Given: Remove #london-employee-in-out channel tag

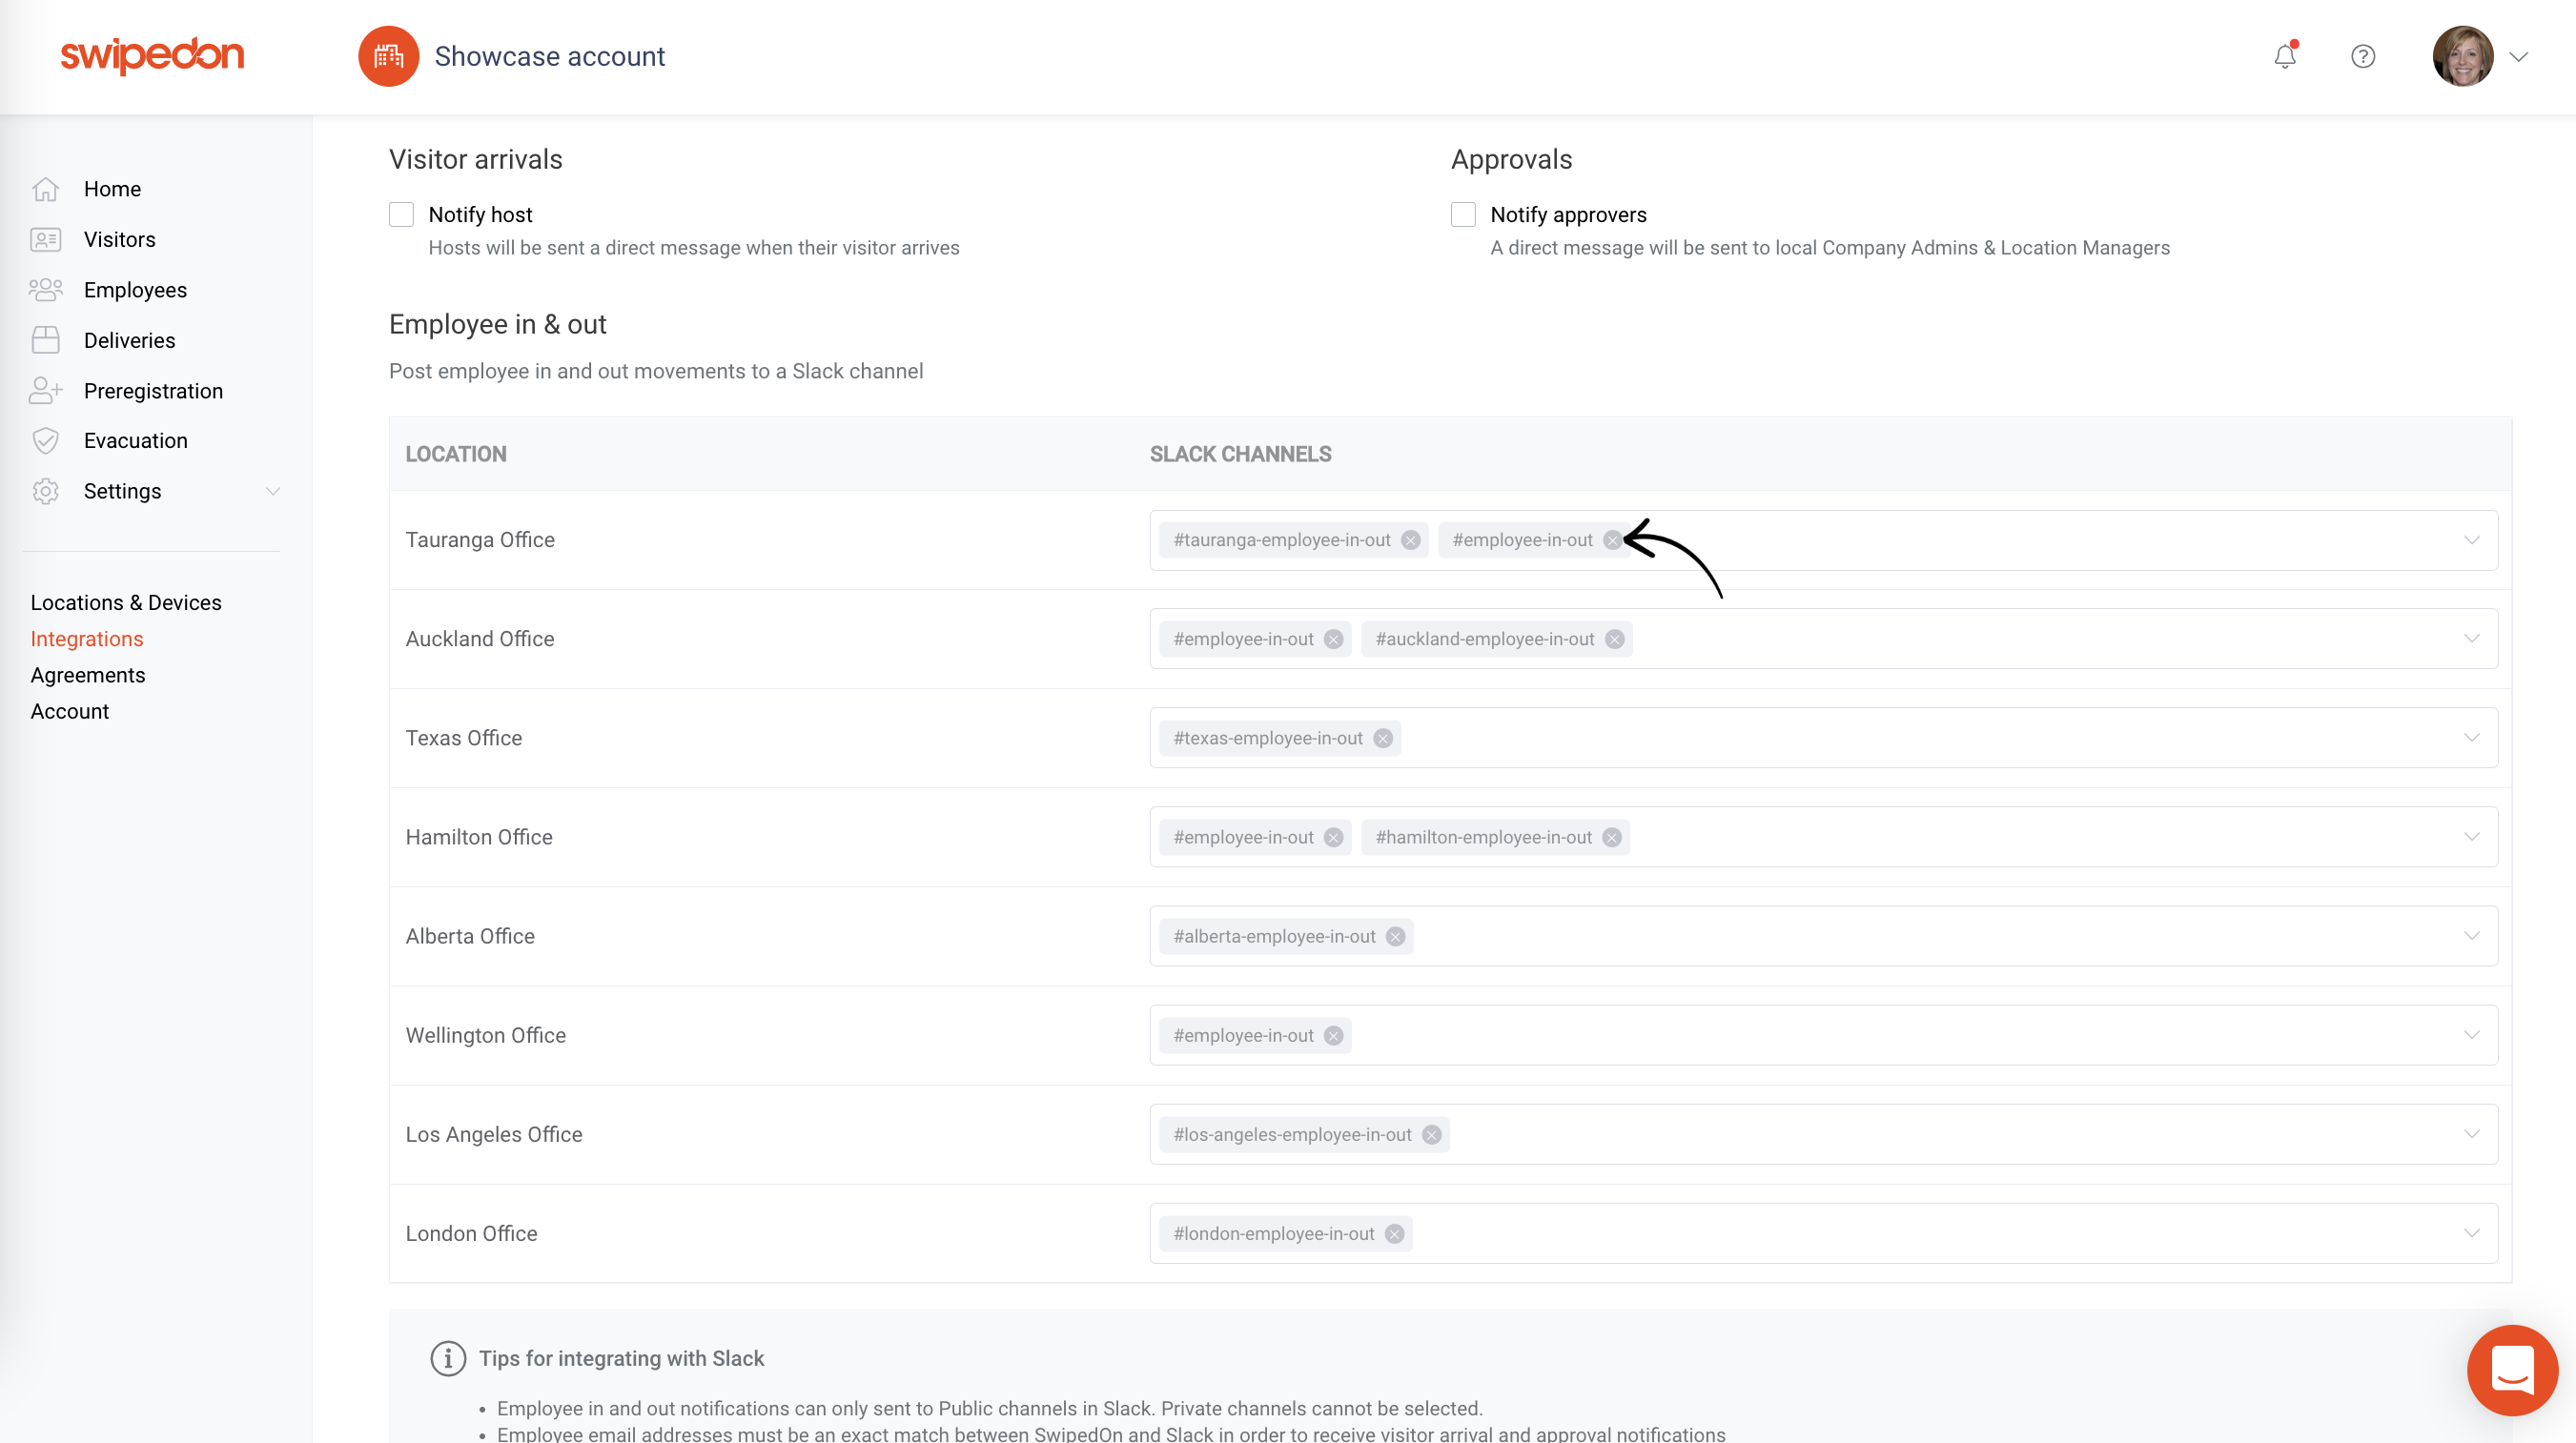Looking at the screenshot, I should click(1394, 1233).
